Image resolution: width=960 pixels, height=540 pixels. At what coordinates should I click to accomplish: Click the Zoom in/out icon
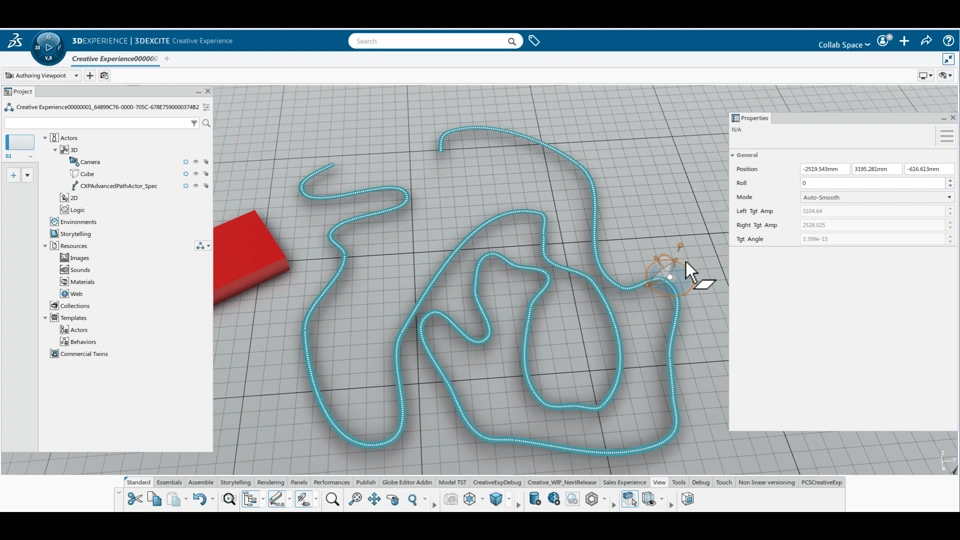(x=355, y=499)
